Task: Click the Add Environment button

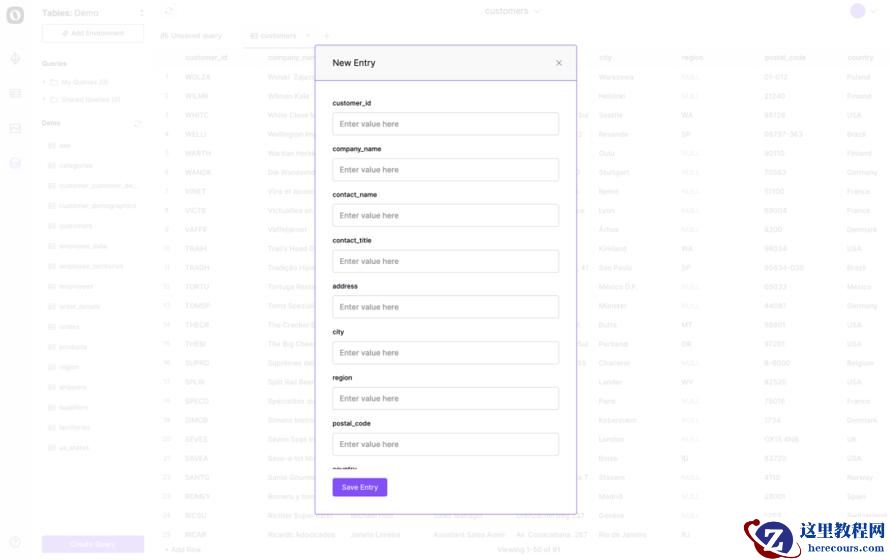Action: (93, 33)
